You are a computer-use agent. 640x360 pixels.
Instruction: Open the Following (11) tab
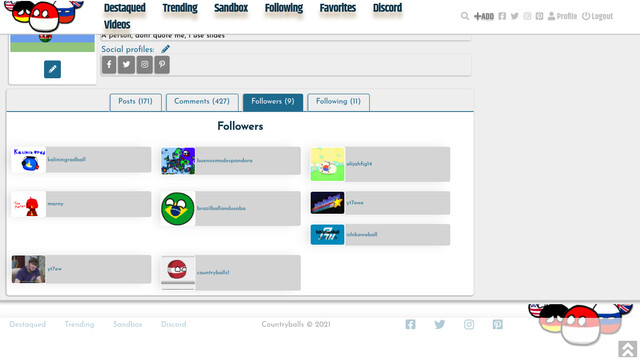338,102
